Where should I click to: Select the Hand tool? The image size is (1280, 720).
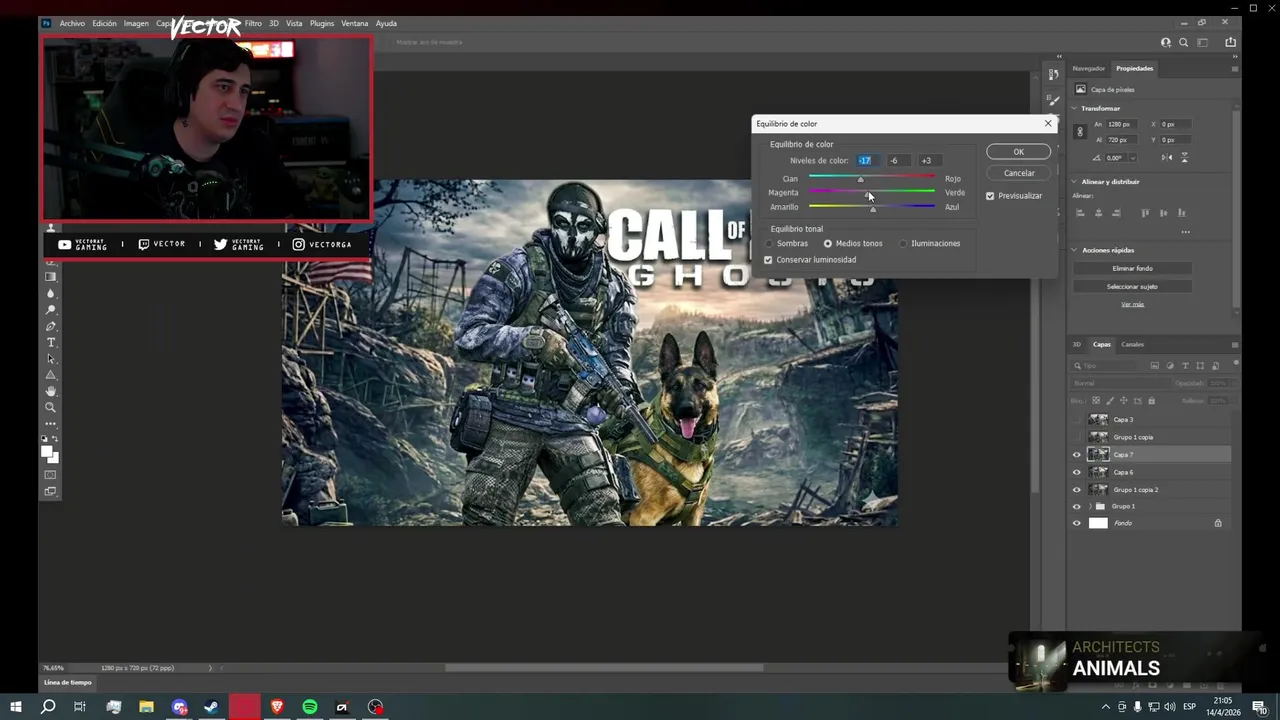click(x=51, y=391)
